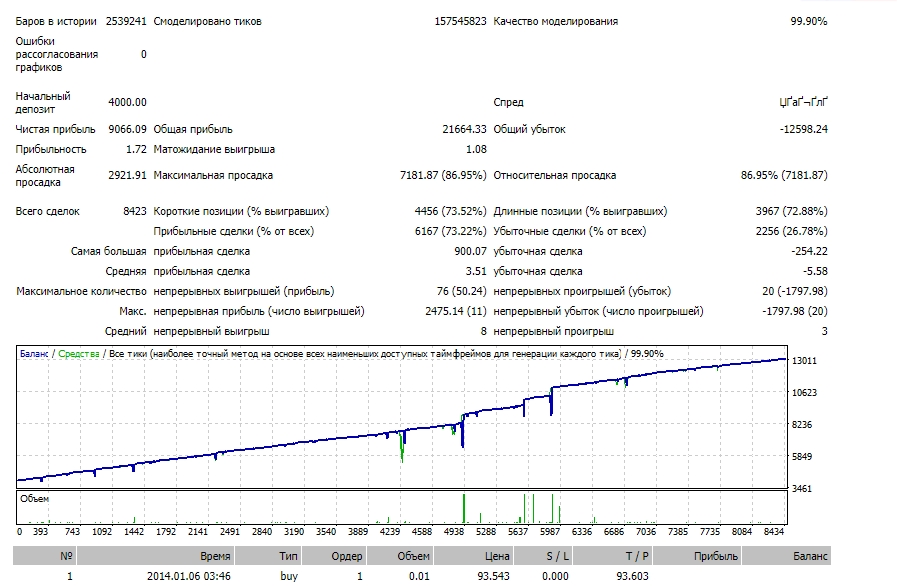This screenshot has height=586, width=897.
Task: Click "Баланс" in the chart legend
Action: click(x=34, y=354)
